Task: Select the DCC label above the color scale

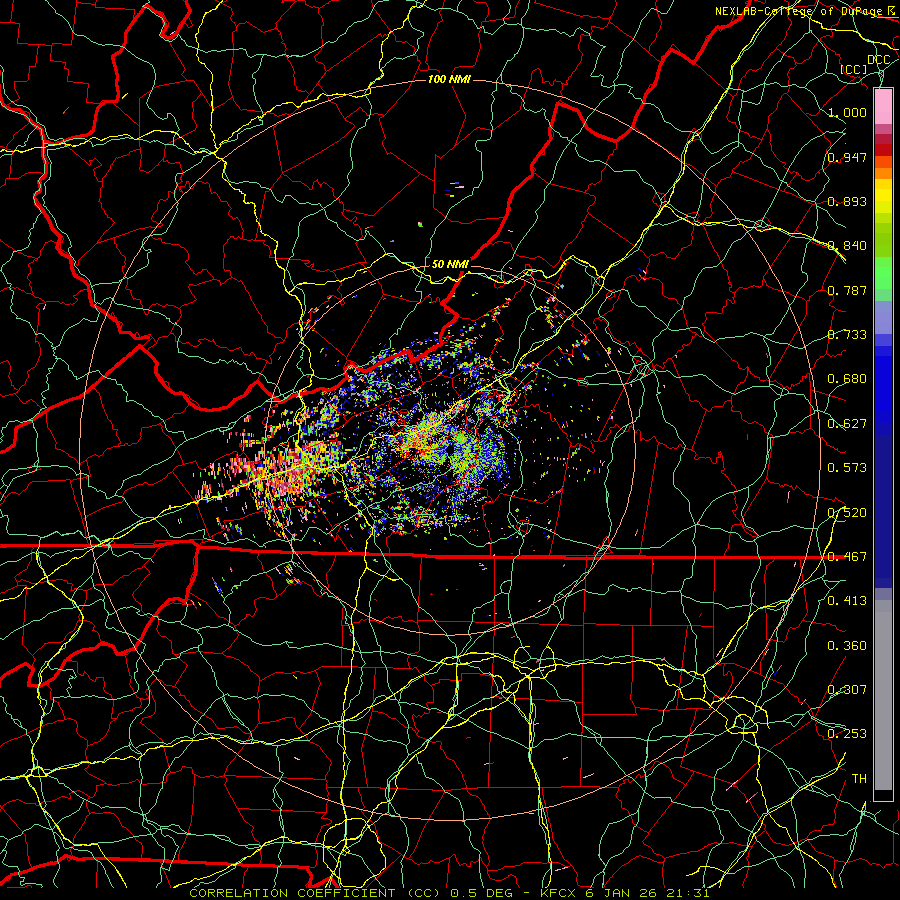Action: pos(879,60)
